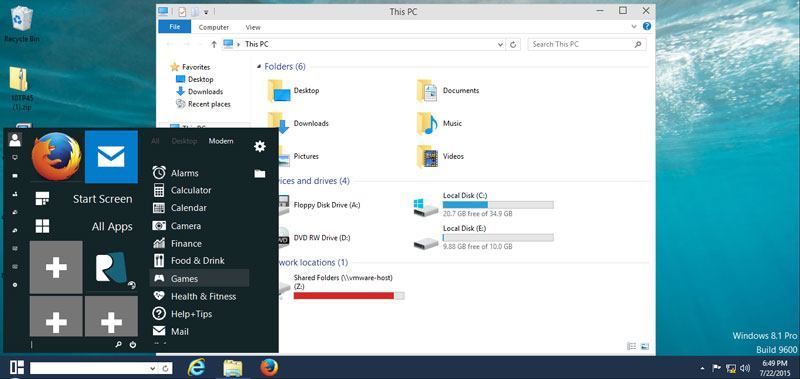Click the Action Center flag icon
The height and width of the screenshot is (379, 800).
pos(717,367)
